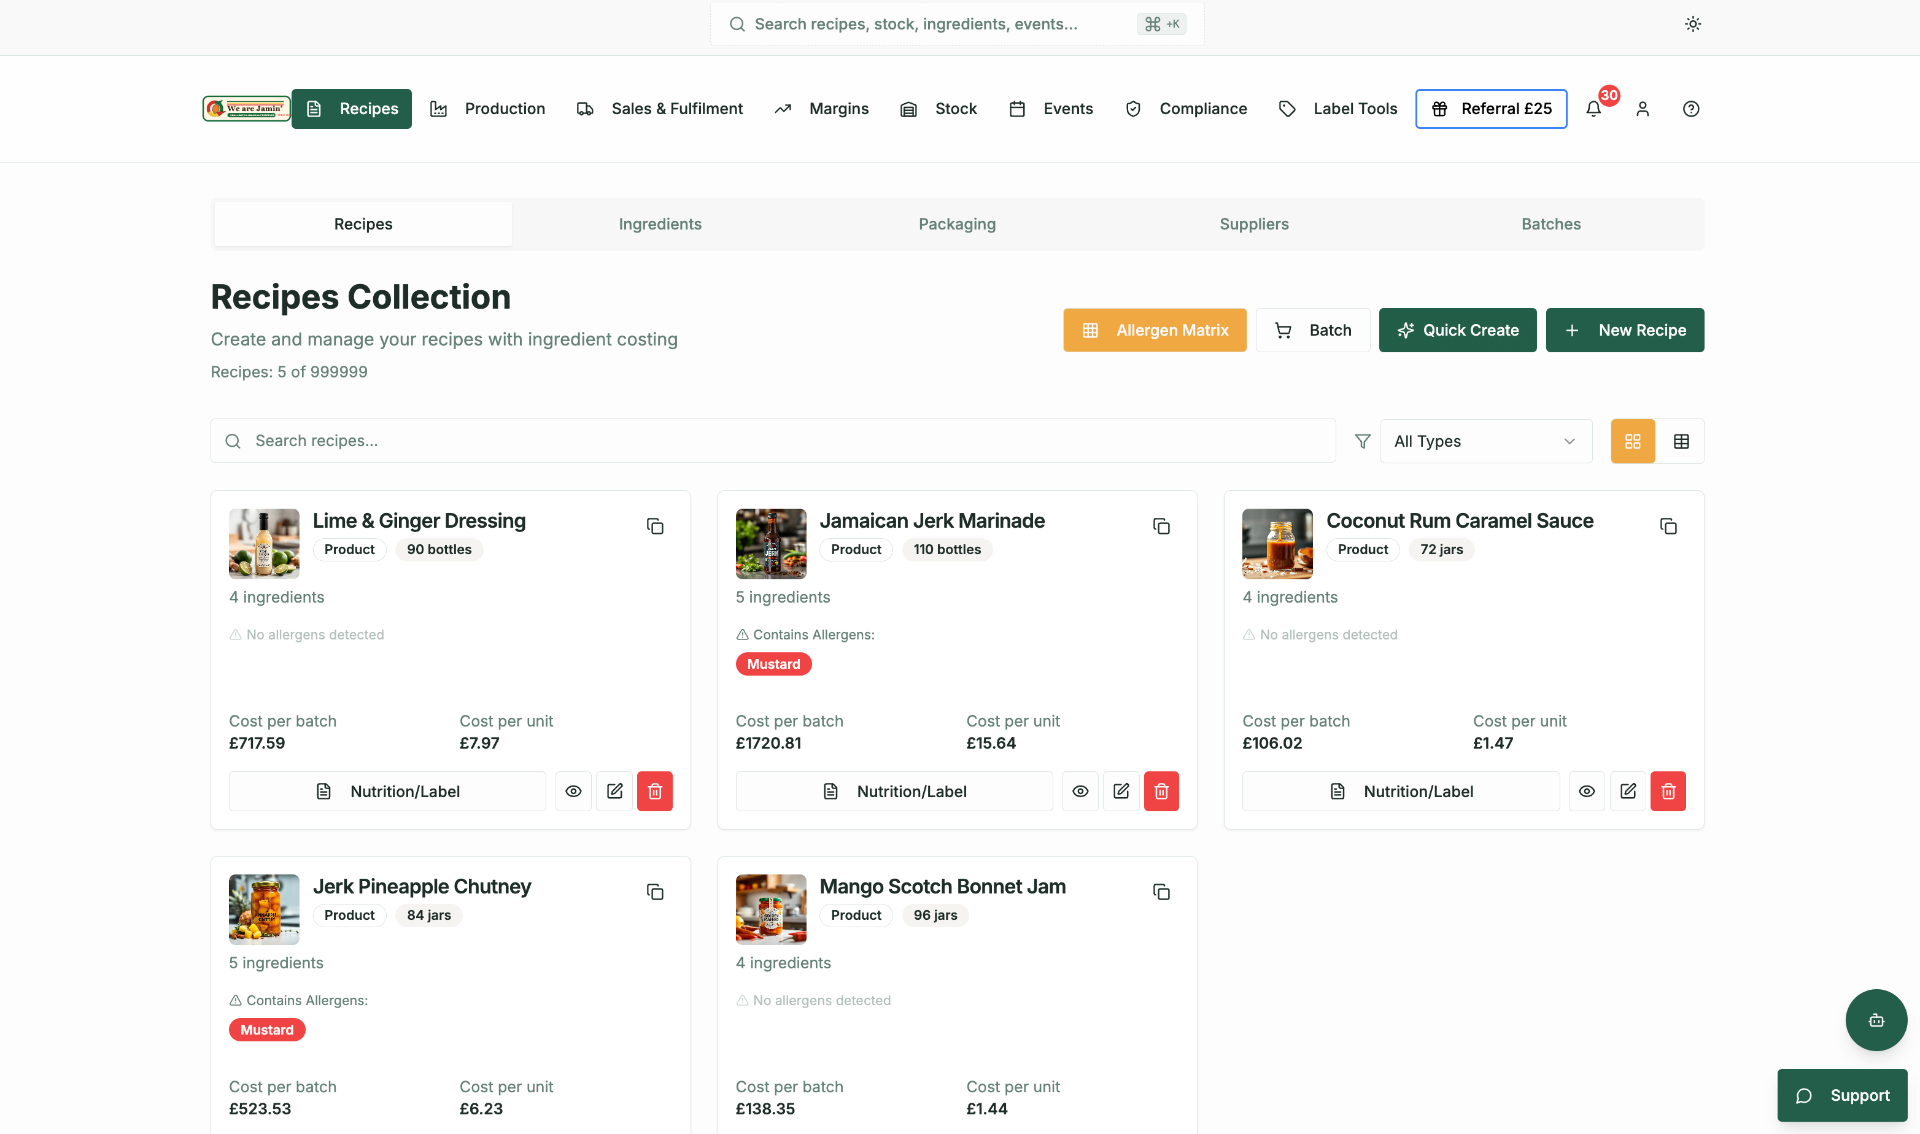1920x1134 pixels.
Task: Switch to the Ingredients tab
Action: pyautogui.click(x=660, y=224)
